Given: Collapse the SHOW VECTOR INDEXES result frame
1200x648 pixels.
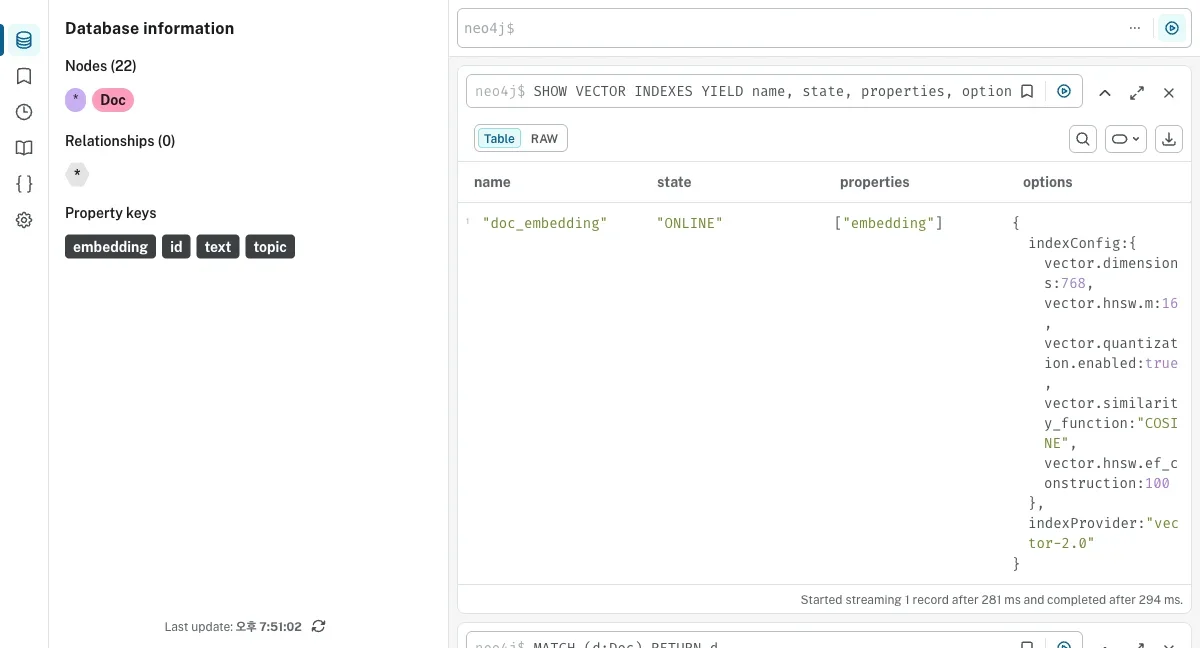Looking at the screenshot, I should [x=1105, y=92].
